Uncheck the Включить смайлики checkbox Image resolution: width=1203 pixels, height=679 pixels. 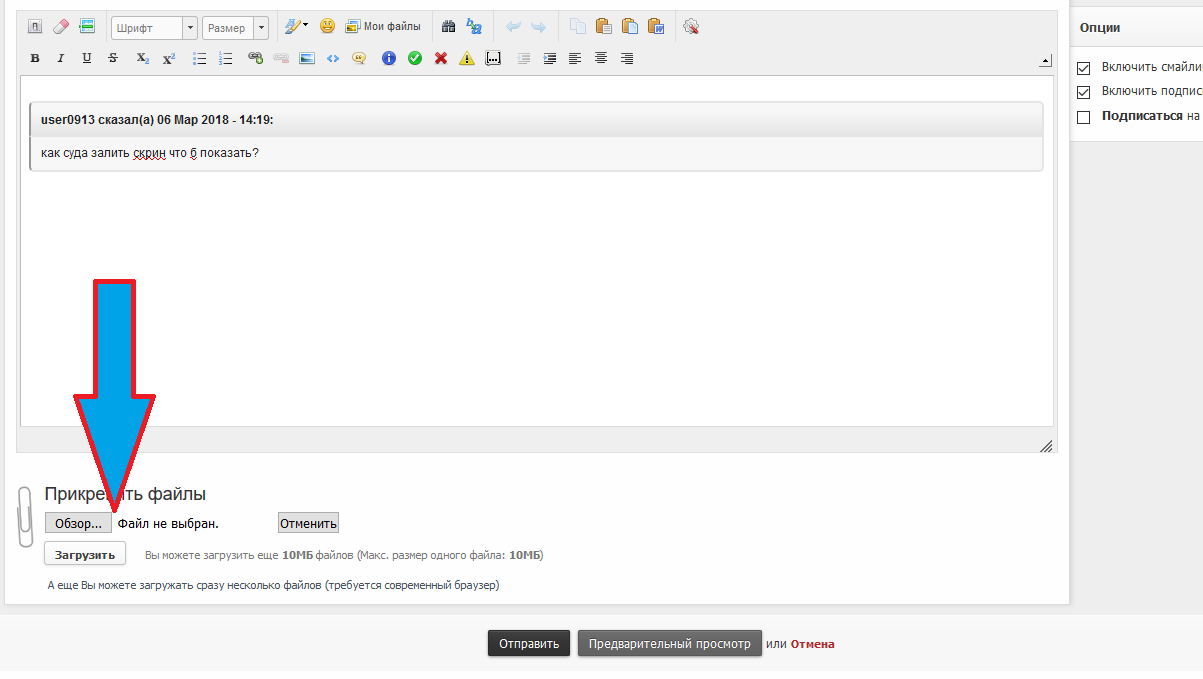1083,68
